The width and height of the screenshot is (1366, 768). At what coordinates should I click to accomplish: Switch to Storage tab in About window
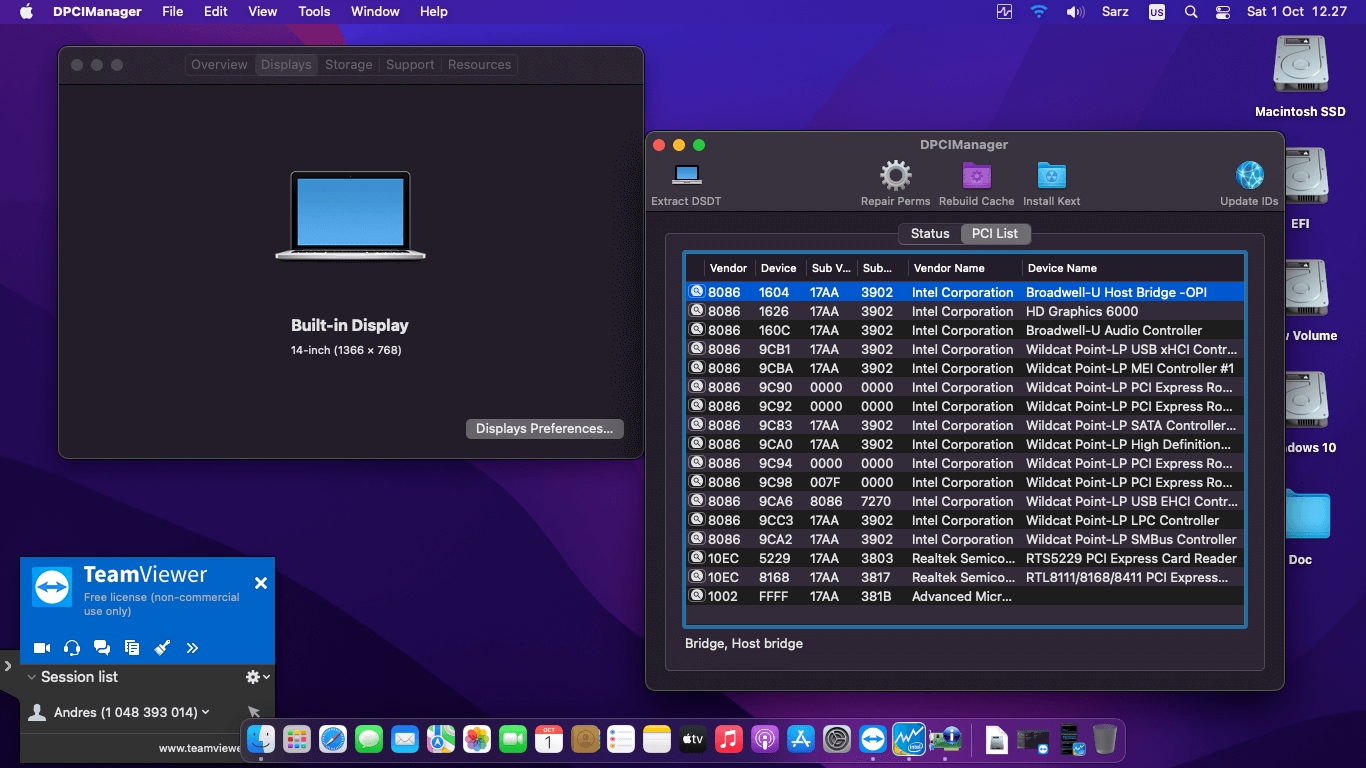tap(349, 64)
